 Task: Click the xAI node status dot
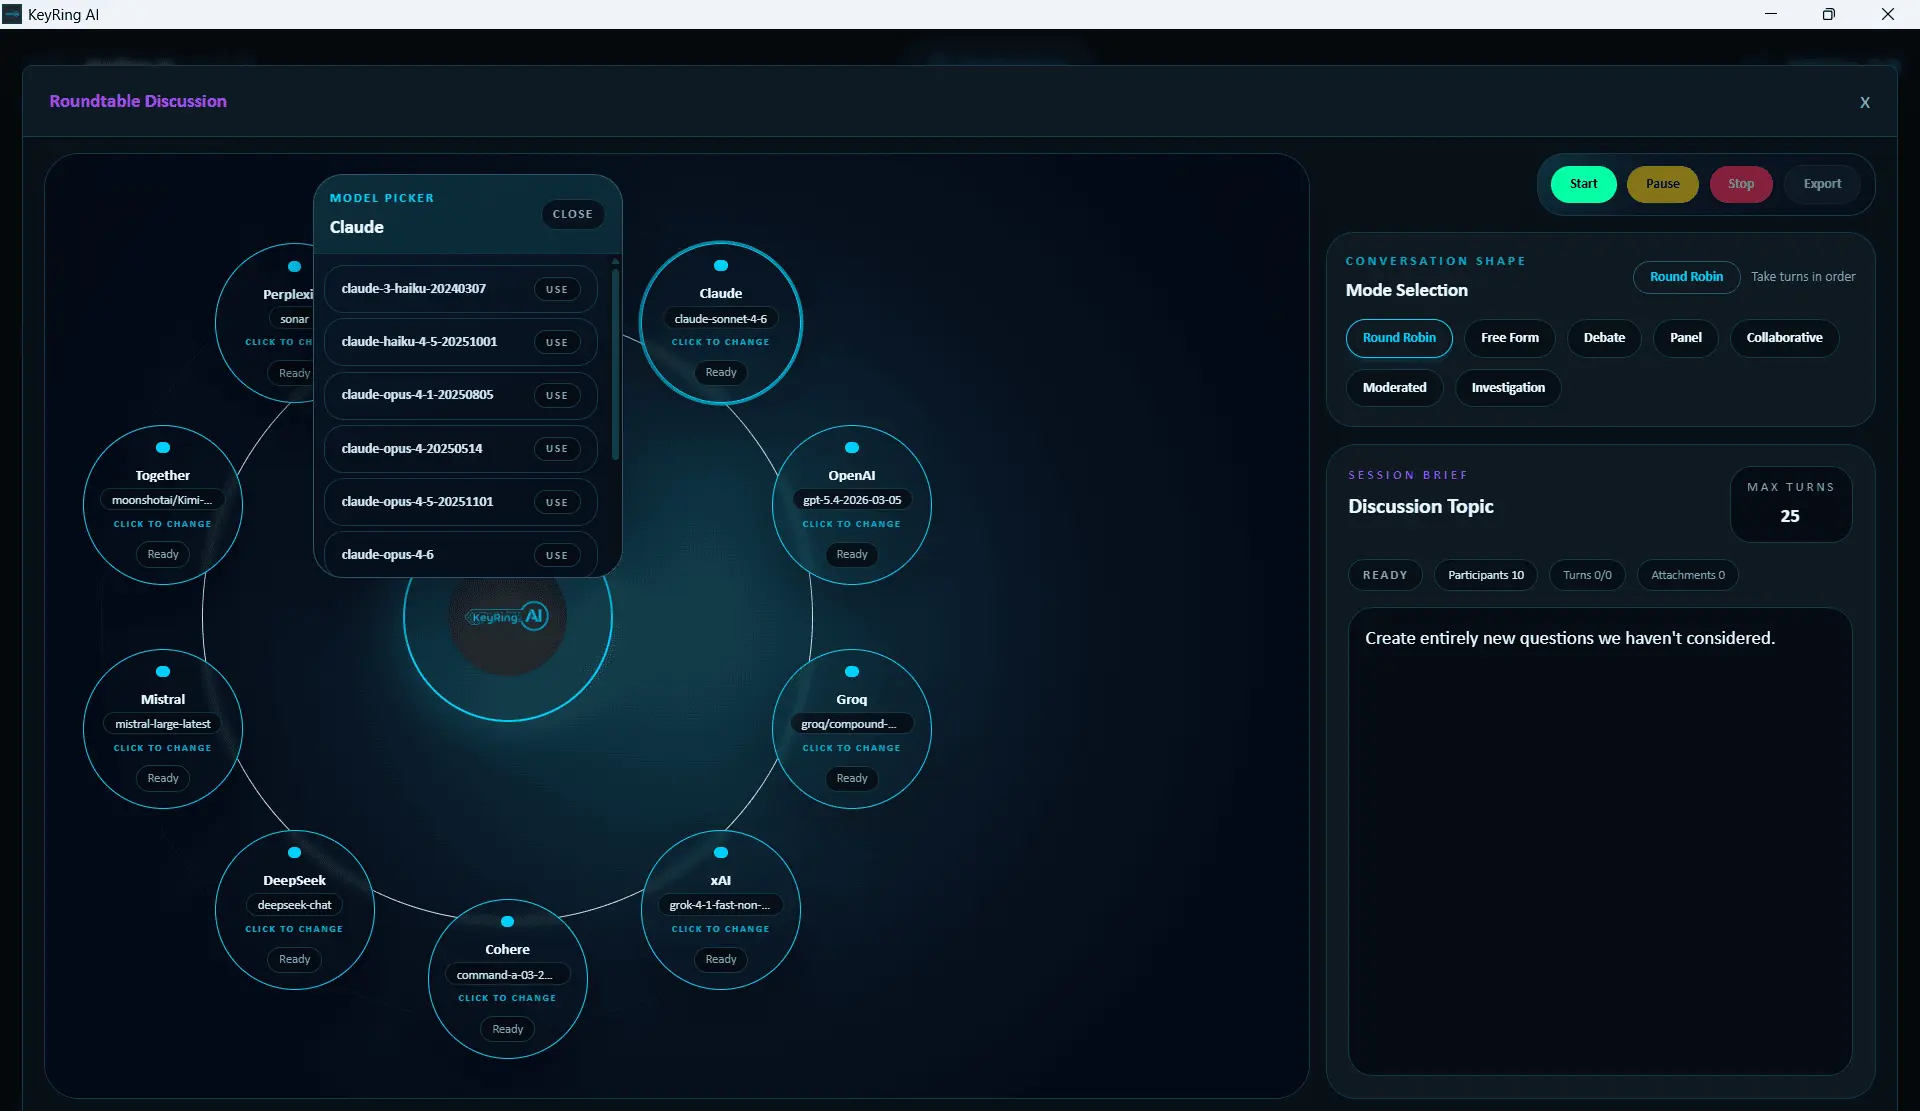pyautogui.click(x=721, y=853)
